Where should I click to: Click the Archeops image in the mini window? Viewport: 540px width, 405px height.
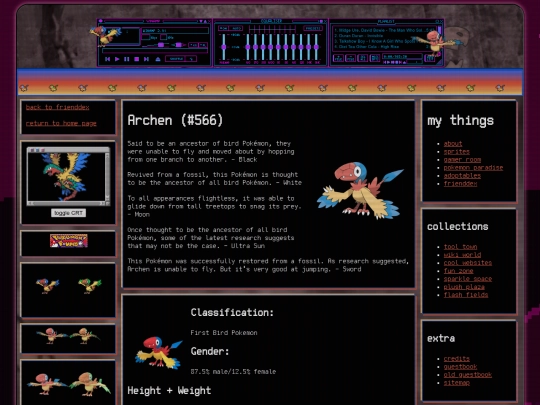66,176
